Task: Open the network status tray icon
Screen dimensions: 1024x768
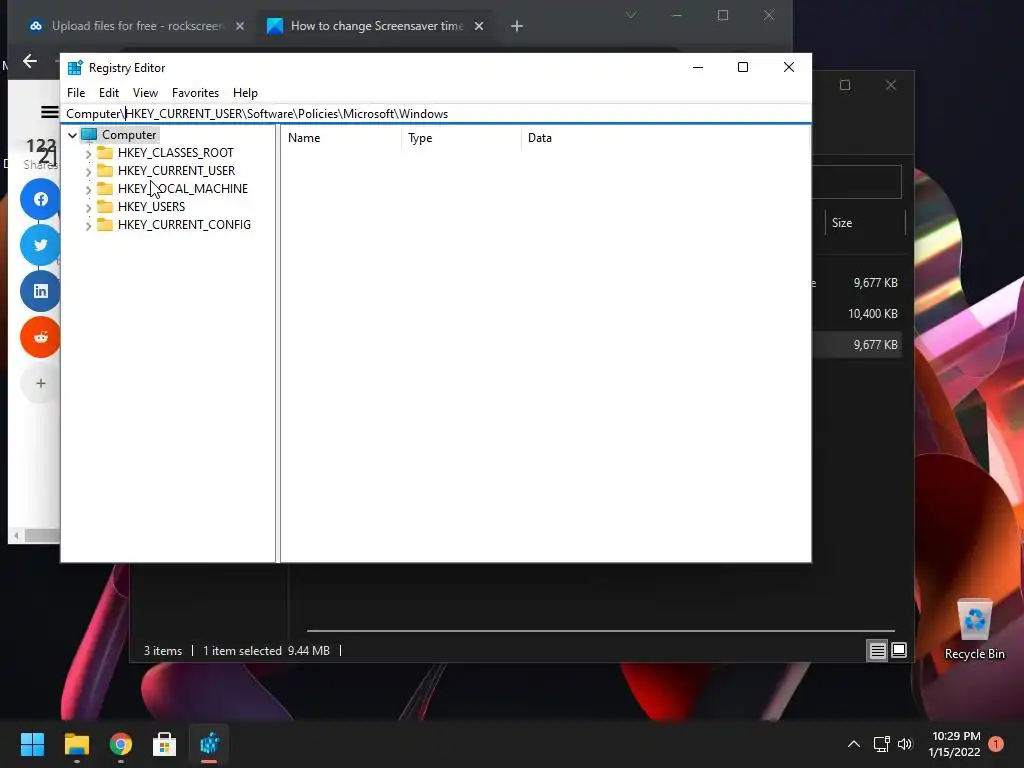Action: coord(882,744)
